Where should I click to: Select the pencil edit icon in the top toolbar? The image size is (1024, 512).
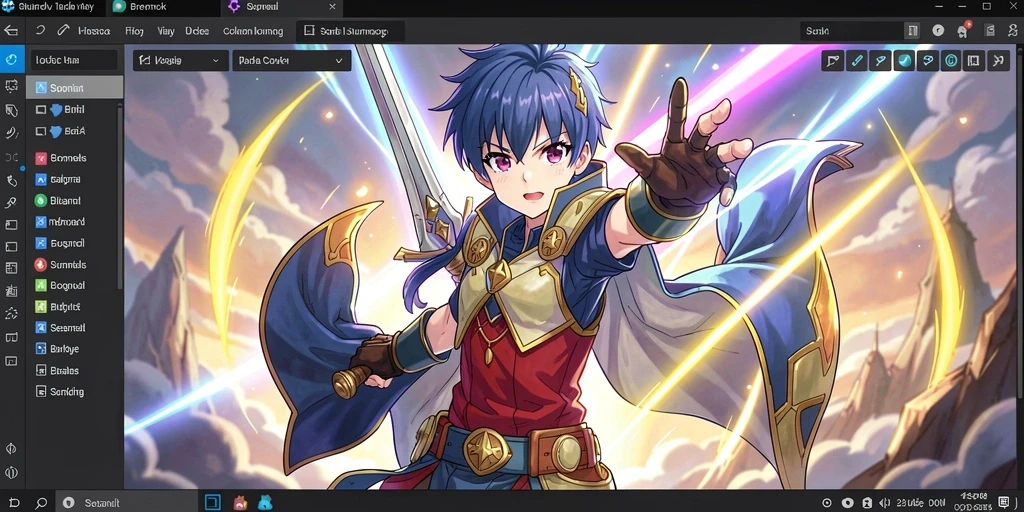63,30
